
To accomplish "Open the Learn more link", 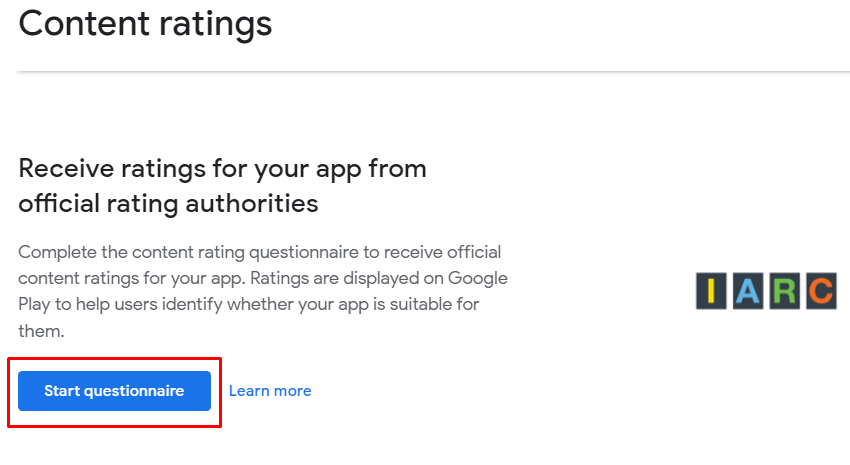I will coord(270,391).
